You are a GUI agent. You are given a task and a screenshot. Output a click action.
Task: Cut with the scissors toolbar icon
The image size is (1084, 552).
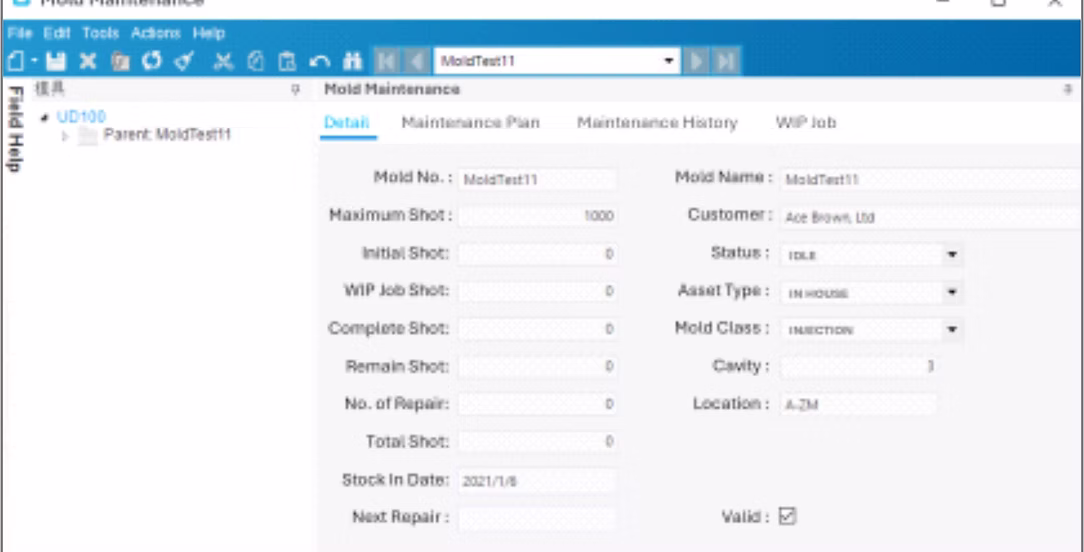tap(223, 62)
